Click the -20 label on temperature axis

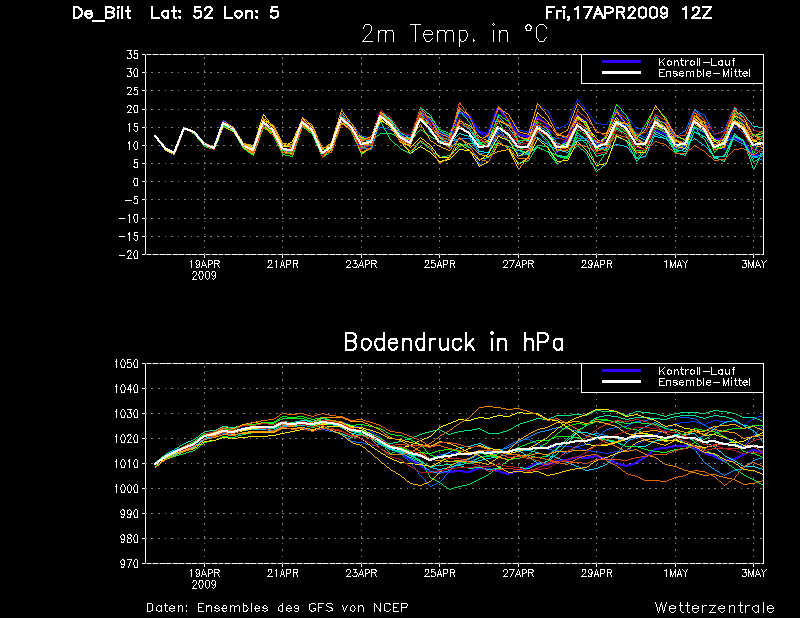(x=129, y=255)
